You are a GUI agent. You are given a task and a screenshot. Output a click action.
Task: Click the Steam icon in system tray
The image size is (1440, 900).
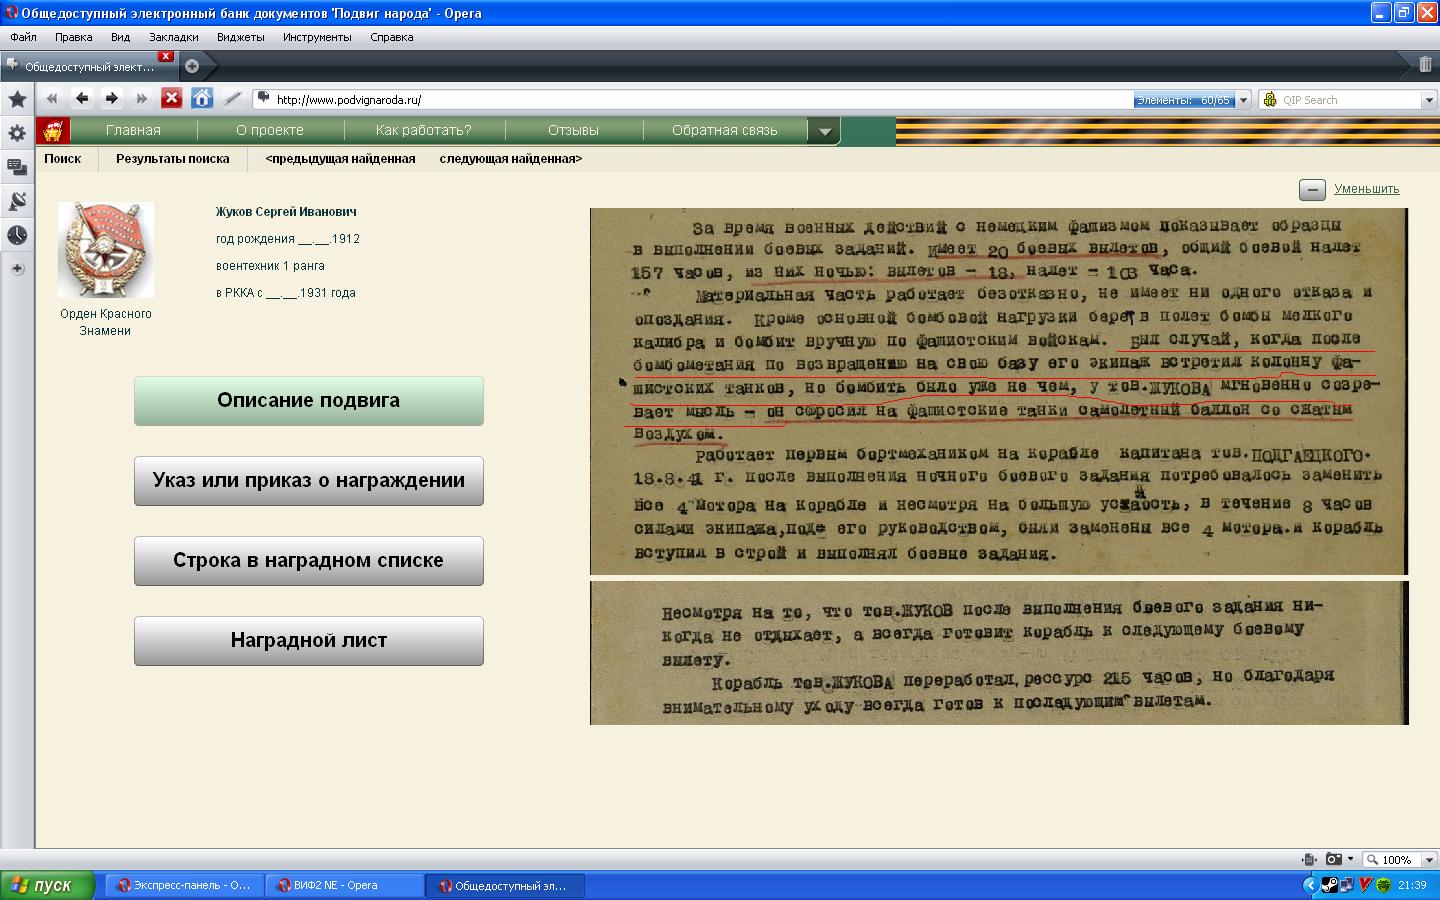(1329, 885)
